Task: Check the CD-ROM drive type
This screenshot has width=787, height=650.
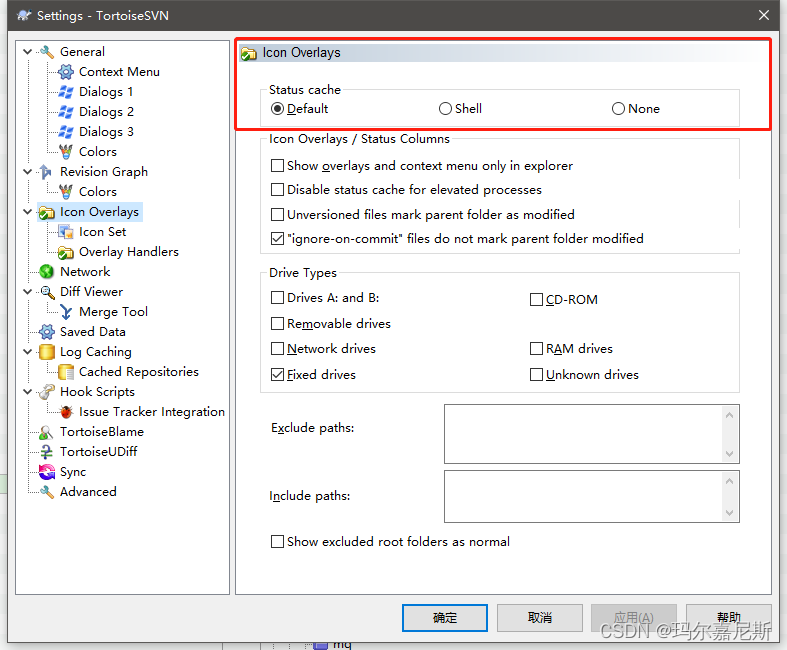Action: (536, 300)
